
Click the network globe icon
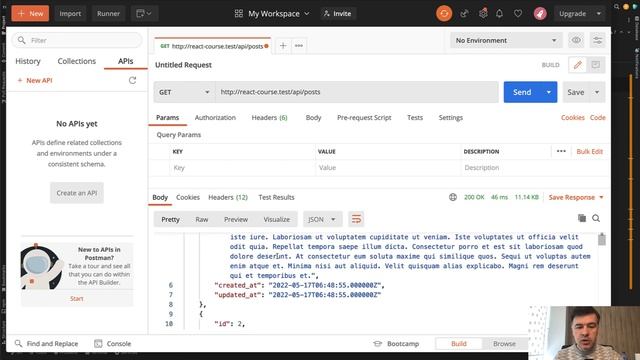click(x=453, y=197)
